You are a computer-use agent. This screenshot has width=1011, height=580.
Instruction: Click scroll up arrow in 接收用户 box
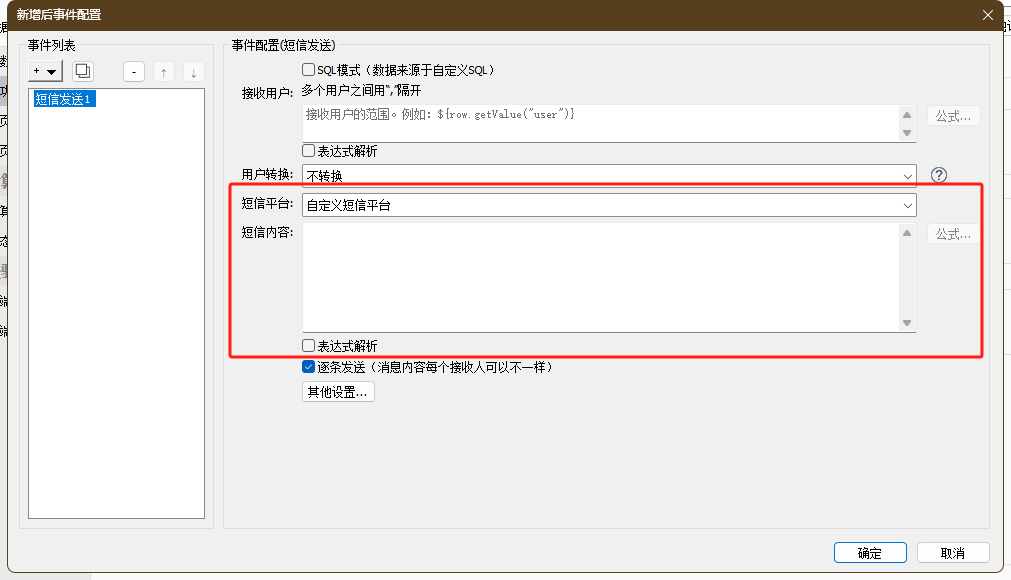[x=907, y=114]
